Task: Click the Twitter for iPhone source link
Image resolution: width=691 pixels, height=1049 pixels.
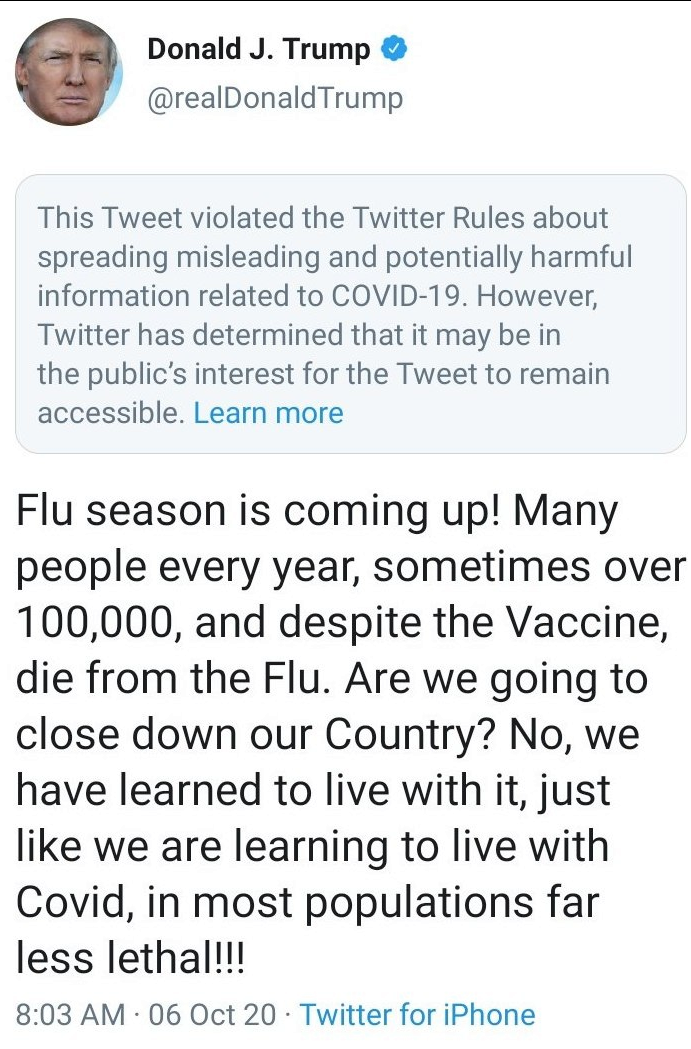Action: pyautogui.click(x=417, y=1014)
